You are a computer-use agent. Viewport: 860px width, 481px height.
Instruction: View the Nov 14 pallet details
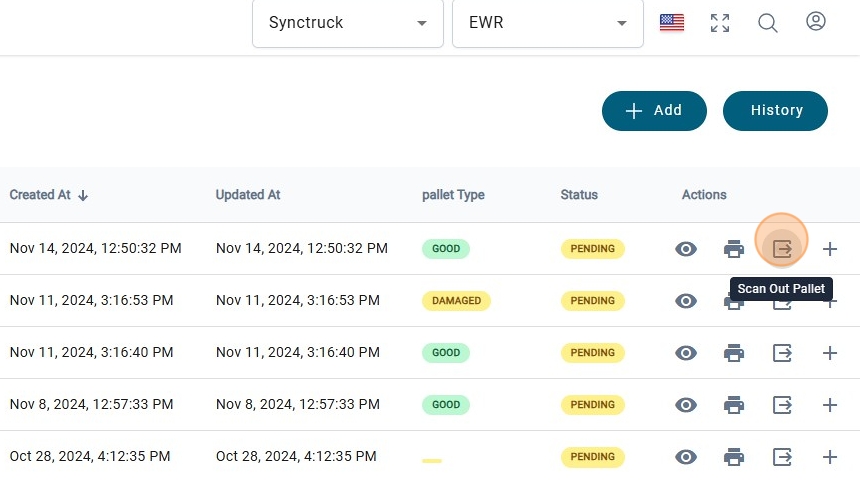click(x=686, y=249)
